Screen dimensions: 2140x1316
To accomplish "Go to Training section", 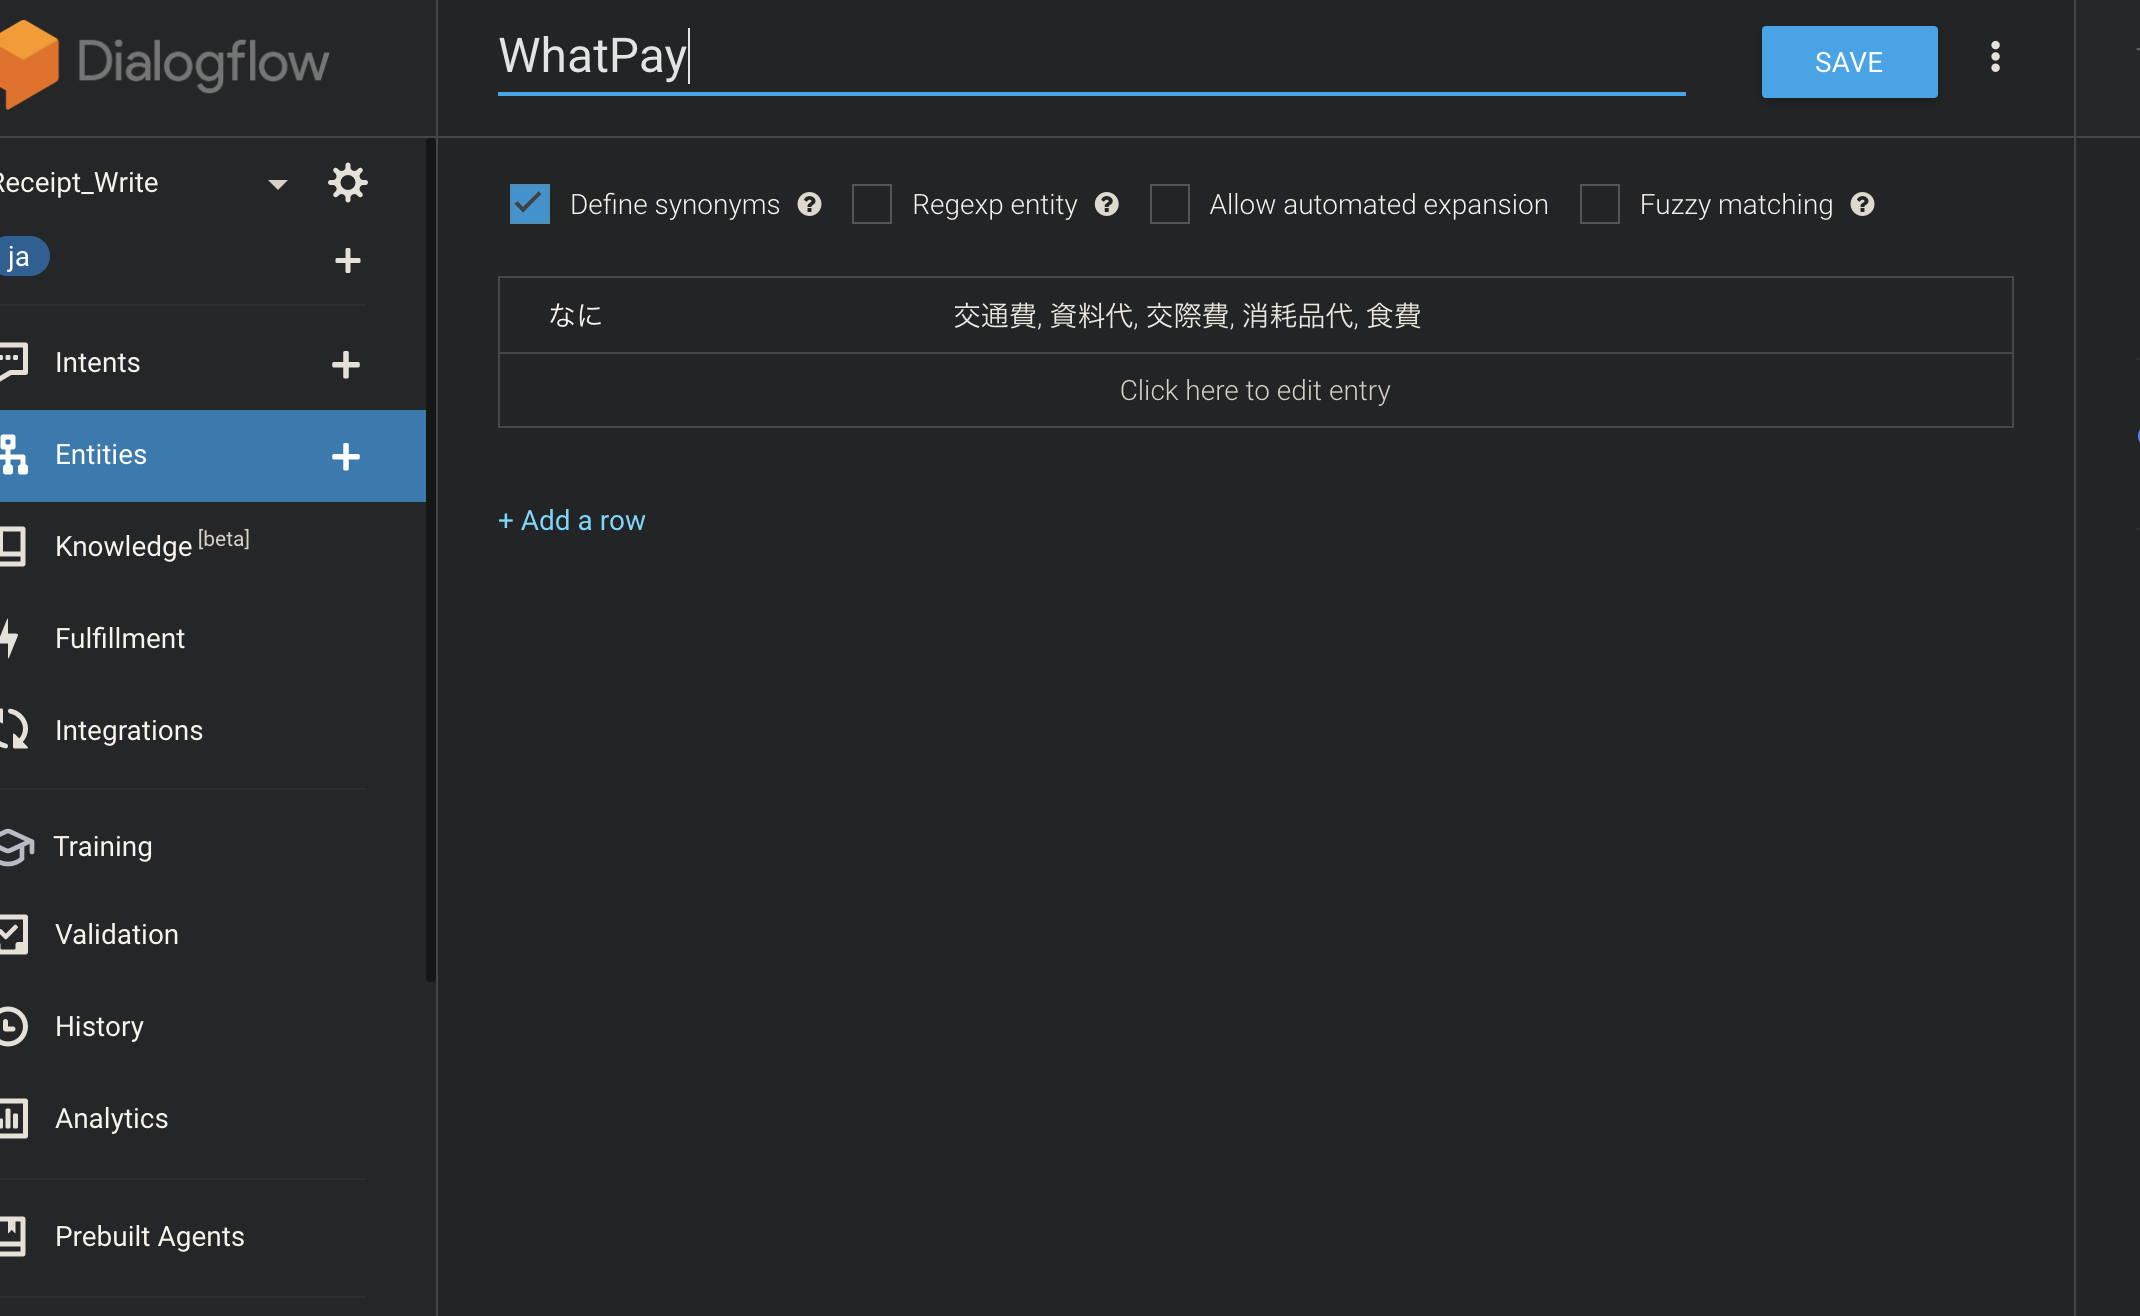I will (102, 846).
